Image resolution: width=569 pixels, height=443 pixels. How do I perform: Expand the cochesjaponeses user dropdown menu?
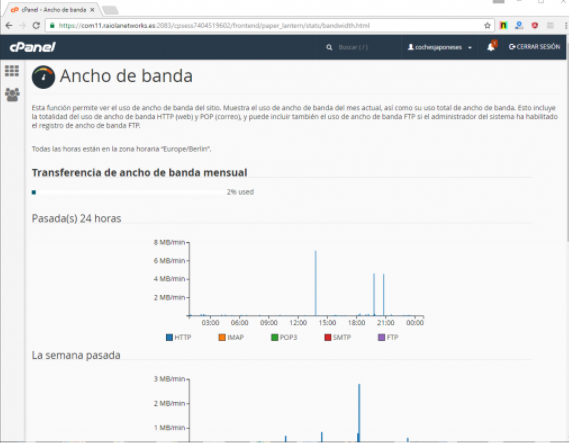[439, 47]
